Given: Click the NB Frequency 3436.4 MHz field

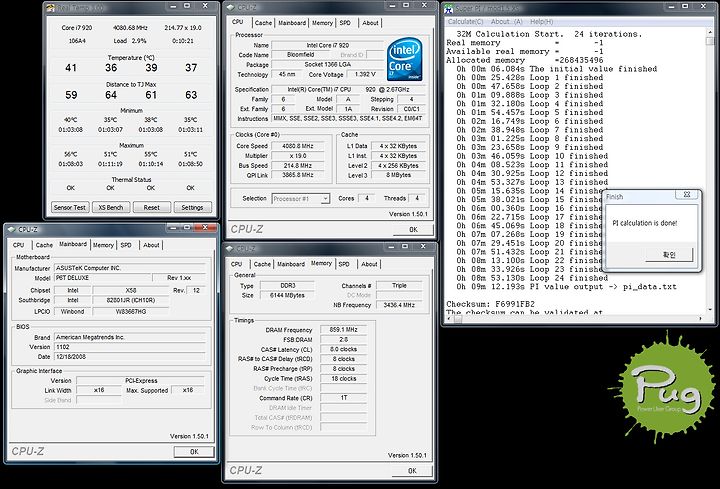Looking at the screenshot, I should click(399, 305).
